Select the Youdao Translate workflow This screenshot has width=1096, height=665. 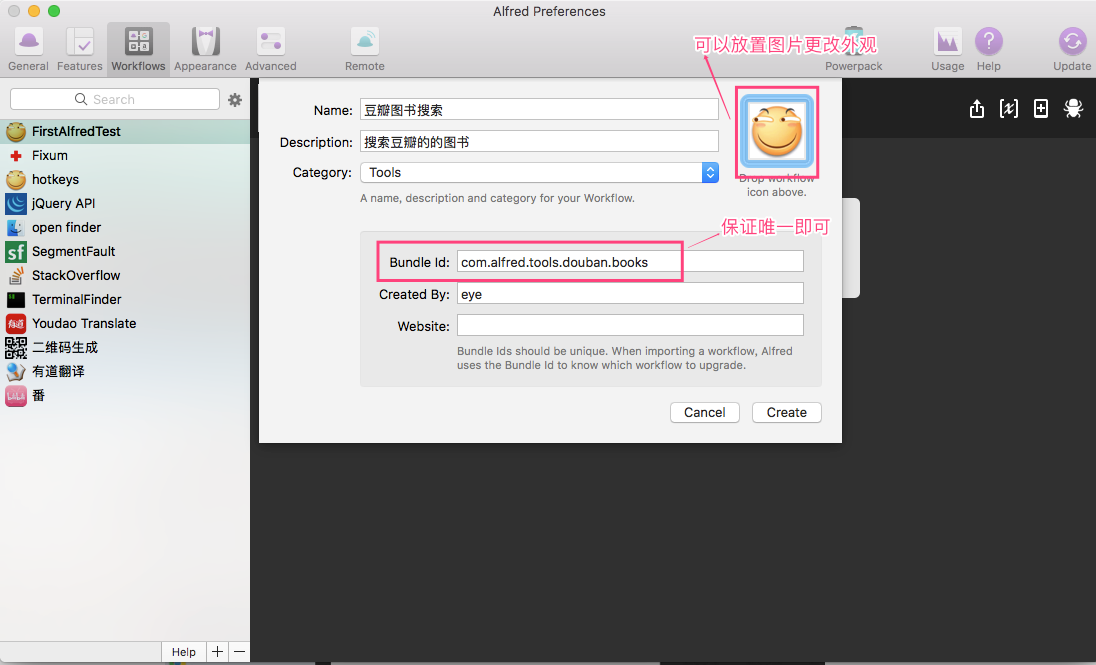125,323
